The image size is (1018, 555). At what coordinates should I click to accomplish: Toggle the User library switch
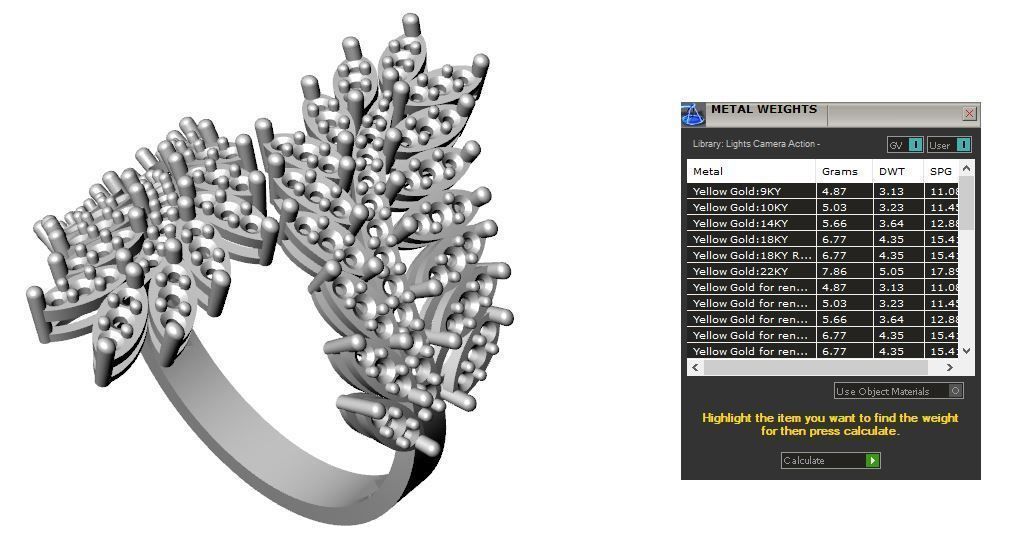pos(949,145)
